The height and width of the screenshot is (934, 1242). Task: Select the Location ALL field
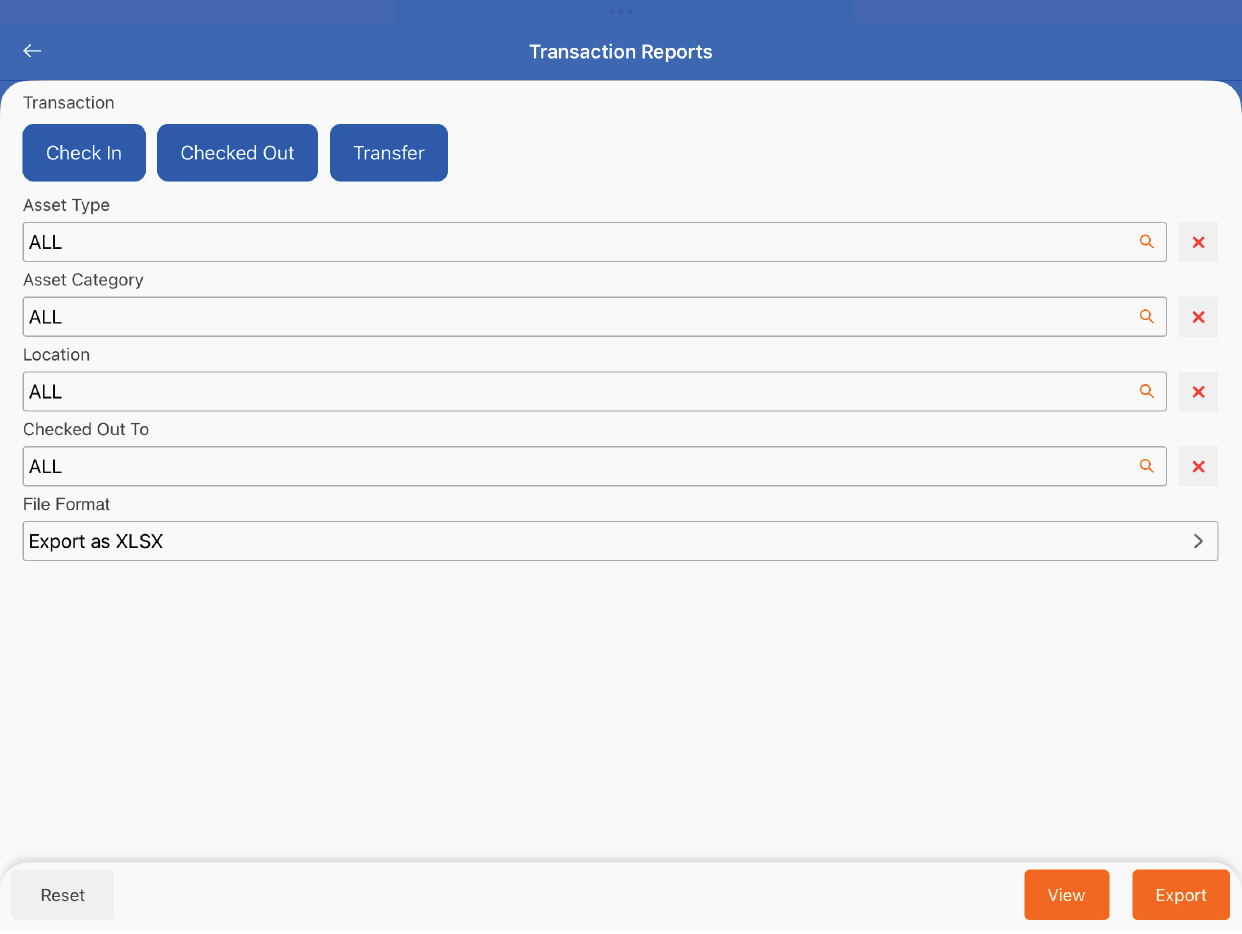594,391
